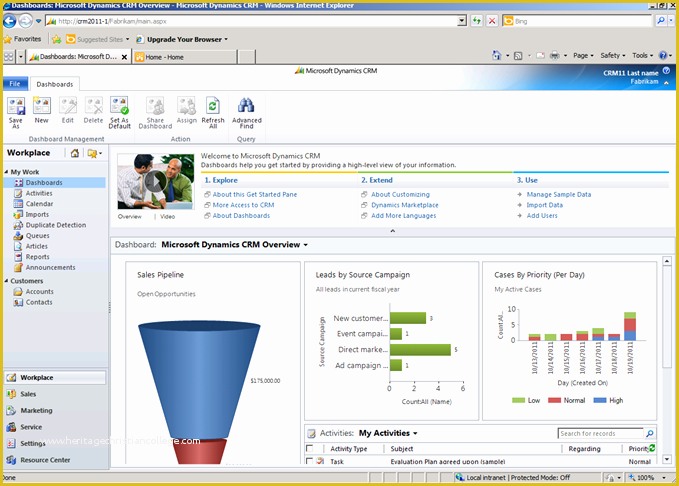Collapse the Get Started pane
Image resolution: width=679 pixels, height=486 pixels.
(392, 231)
